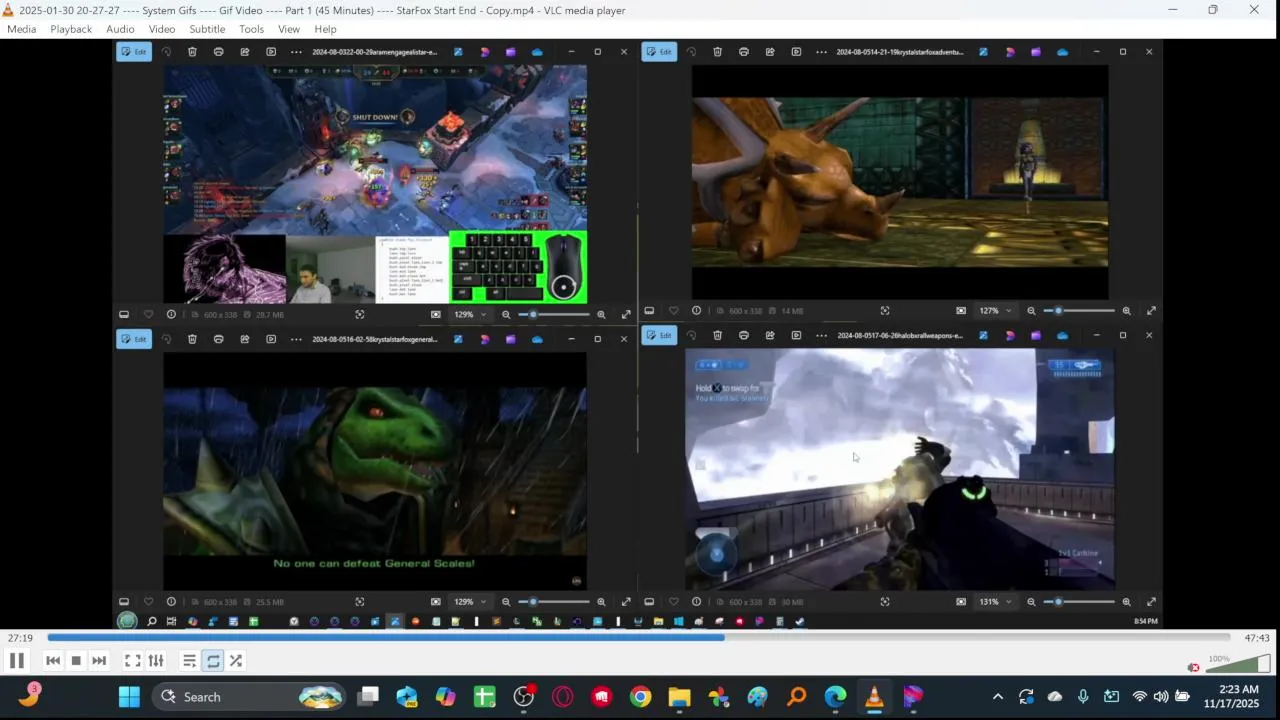Toggle filmstrip in krystalstarfoxgeneral window

[x=124, y=602]
